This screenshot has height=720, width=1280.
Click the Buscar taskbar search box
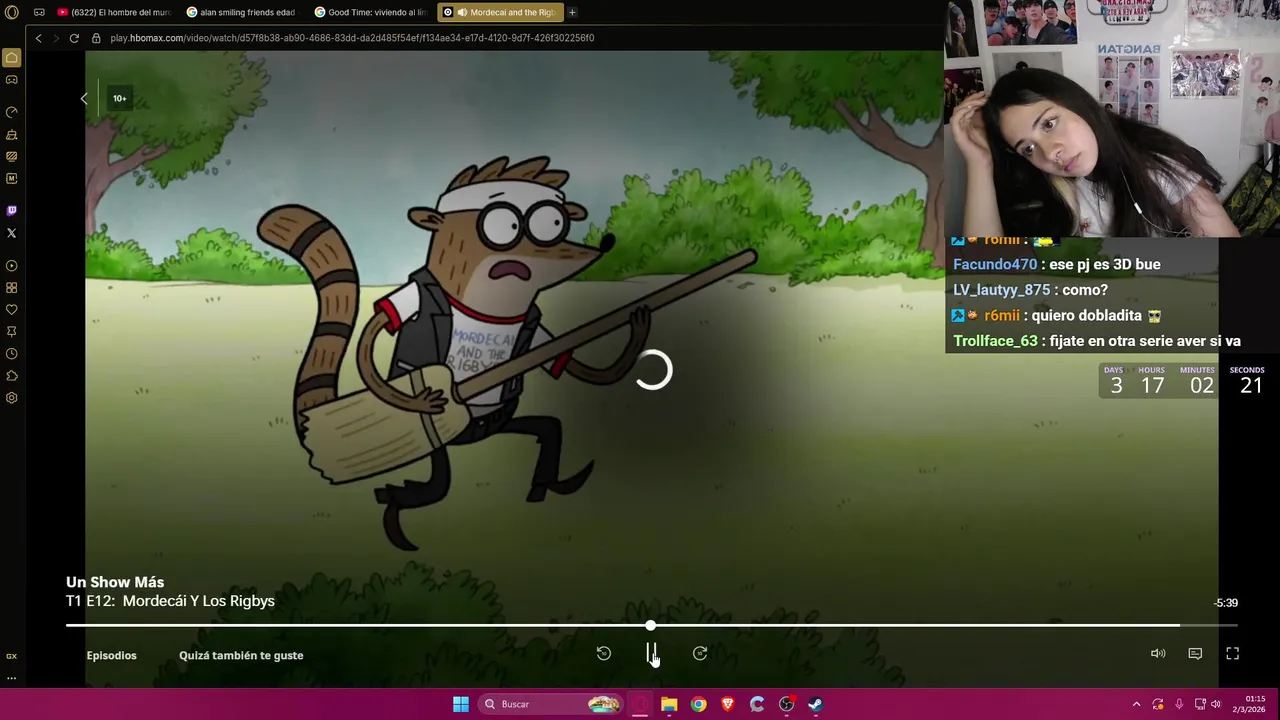coord(550,704)
